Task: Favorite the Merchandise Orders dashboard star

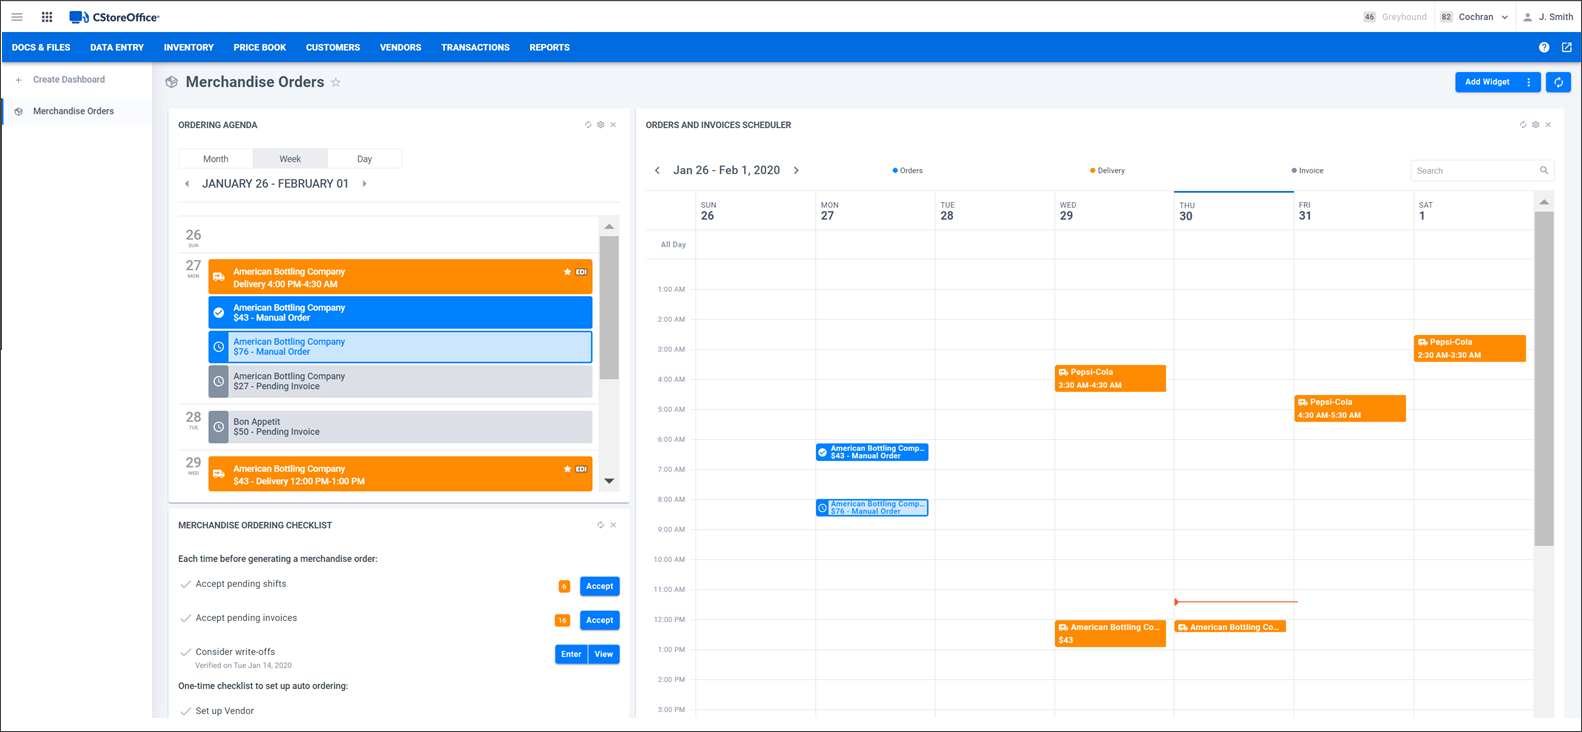Action: (336, 83)
